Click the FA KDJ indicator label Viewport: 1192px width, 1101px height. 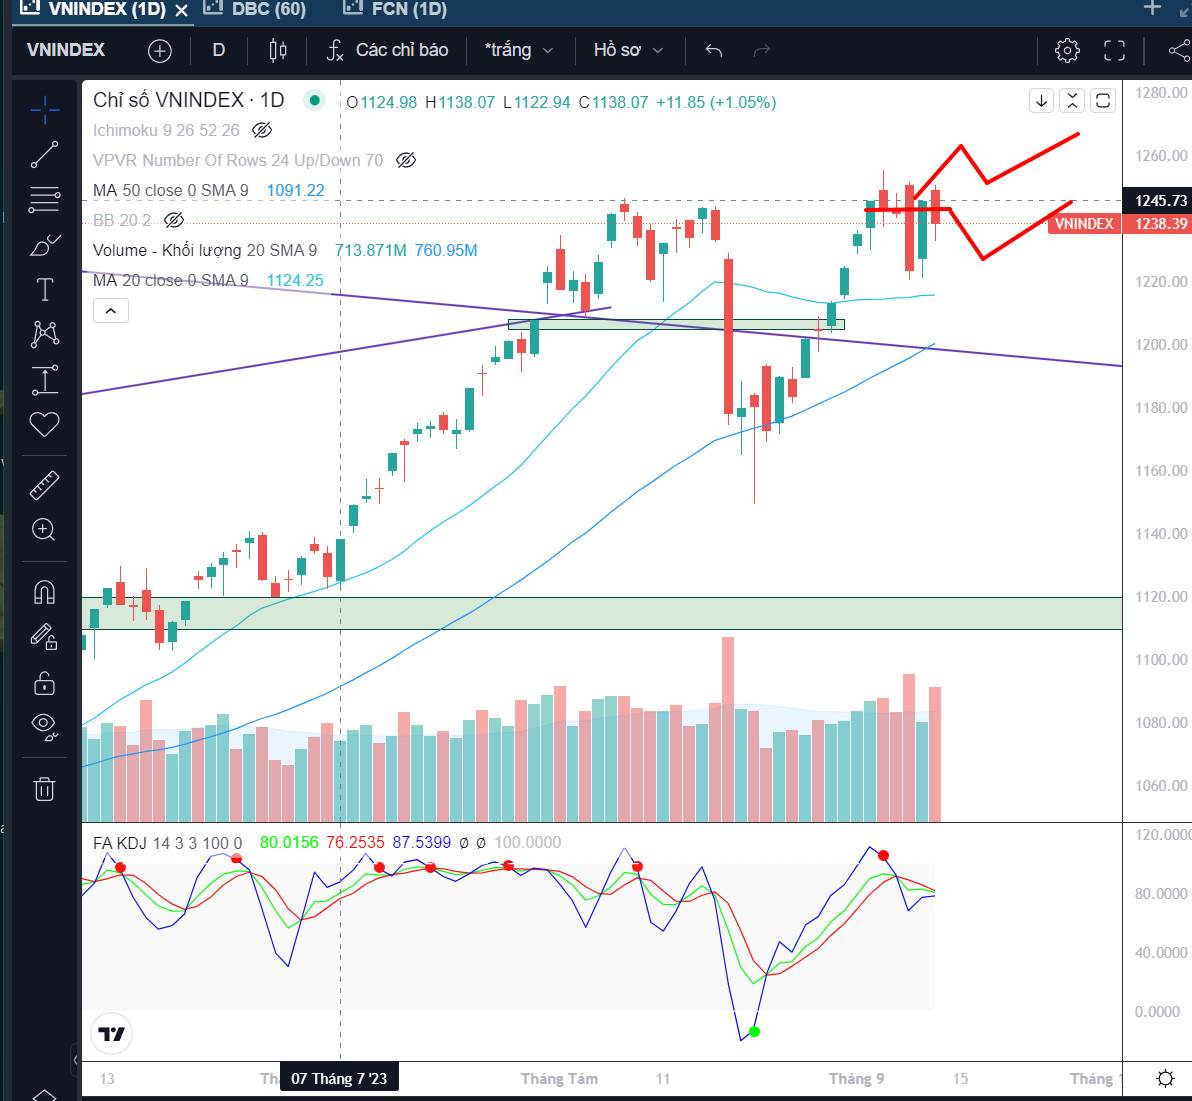[x=167, y=842]
